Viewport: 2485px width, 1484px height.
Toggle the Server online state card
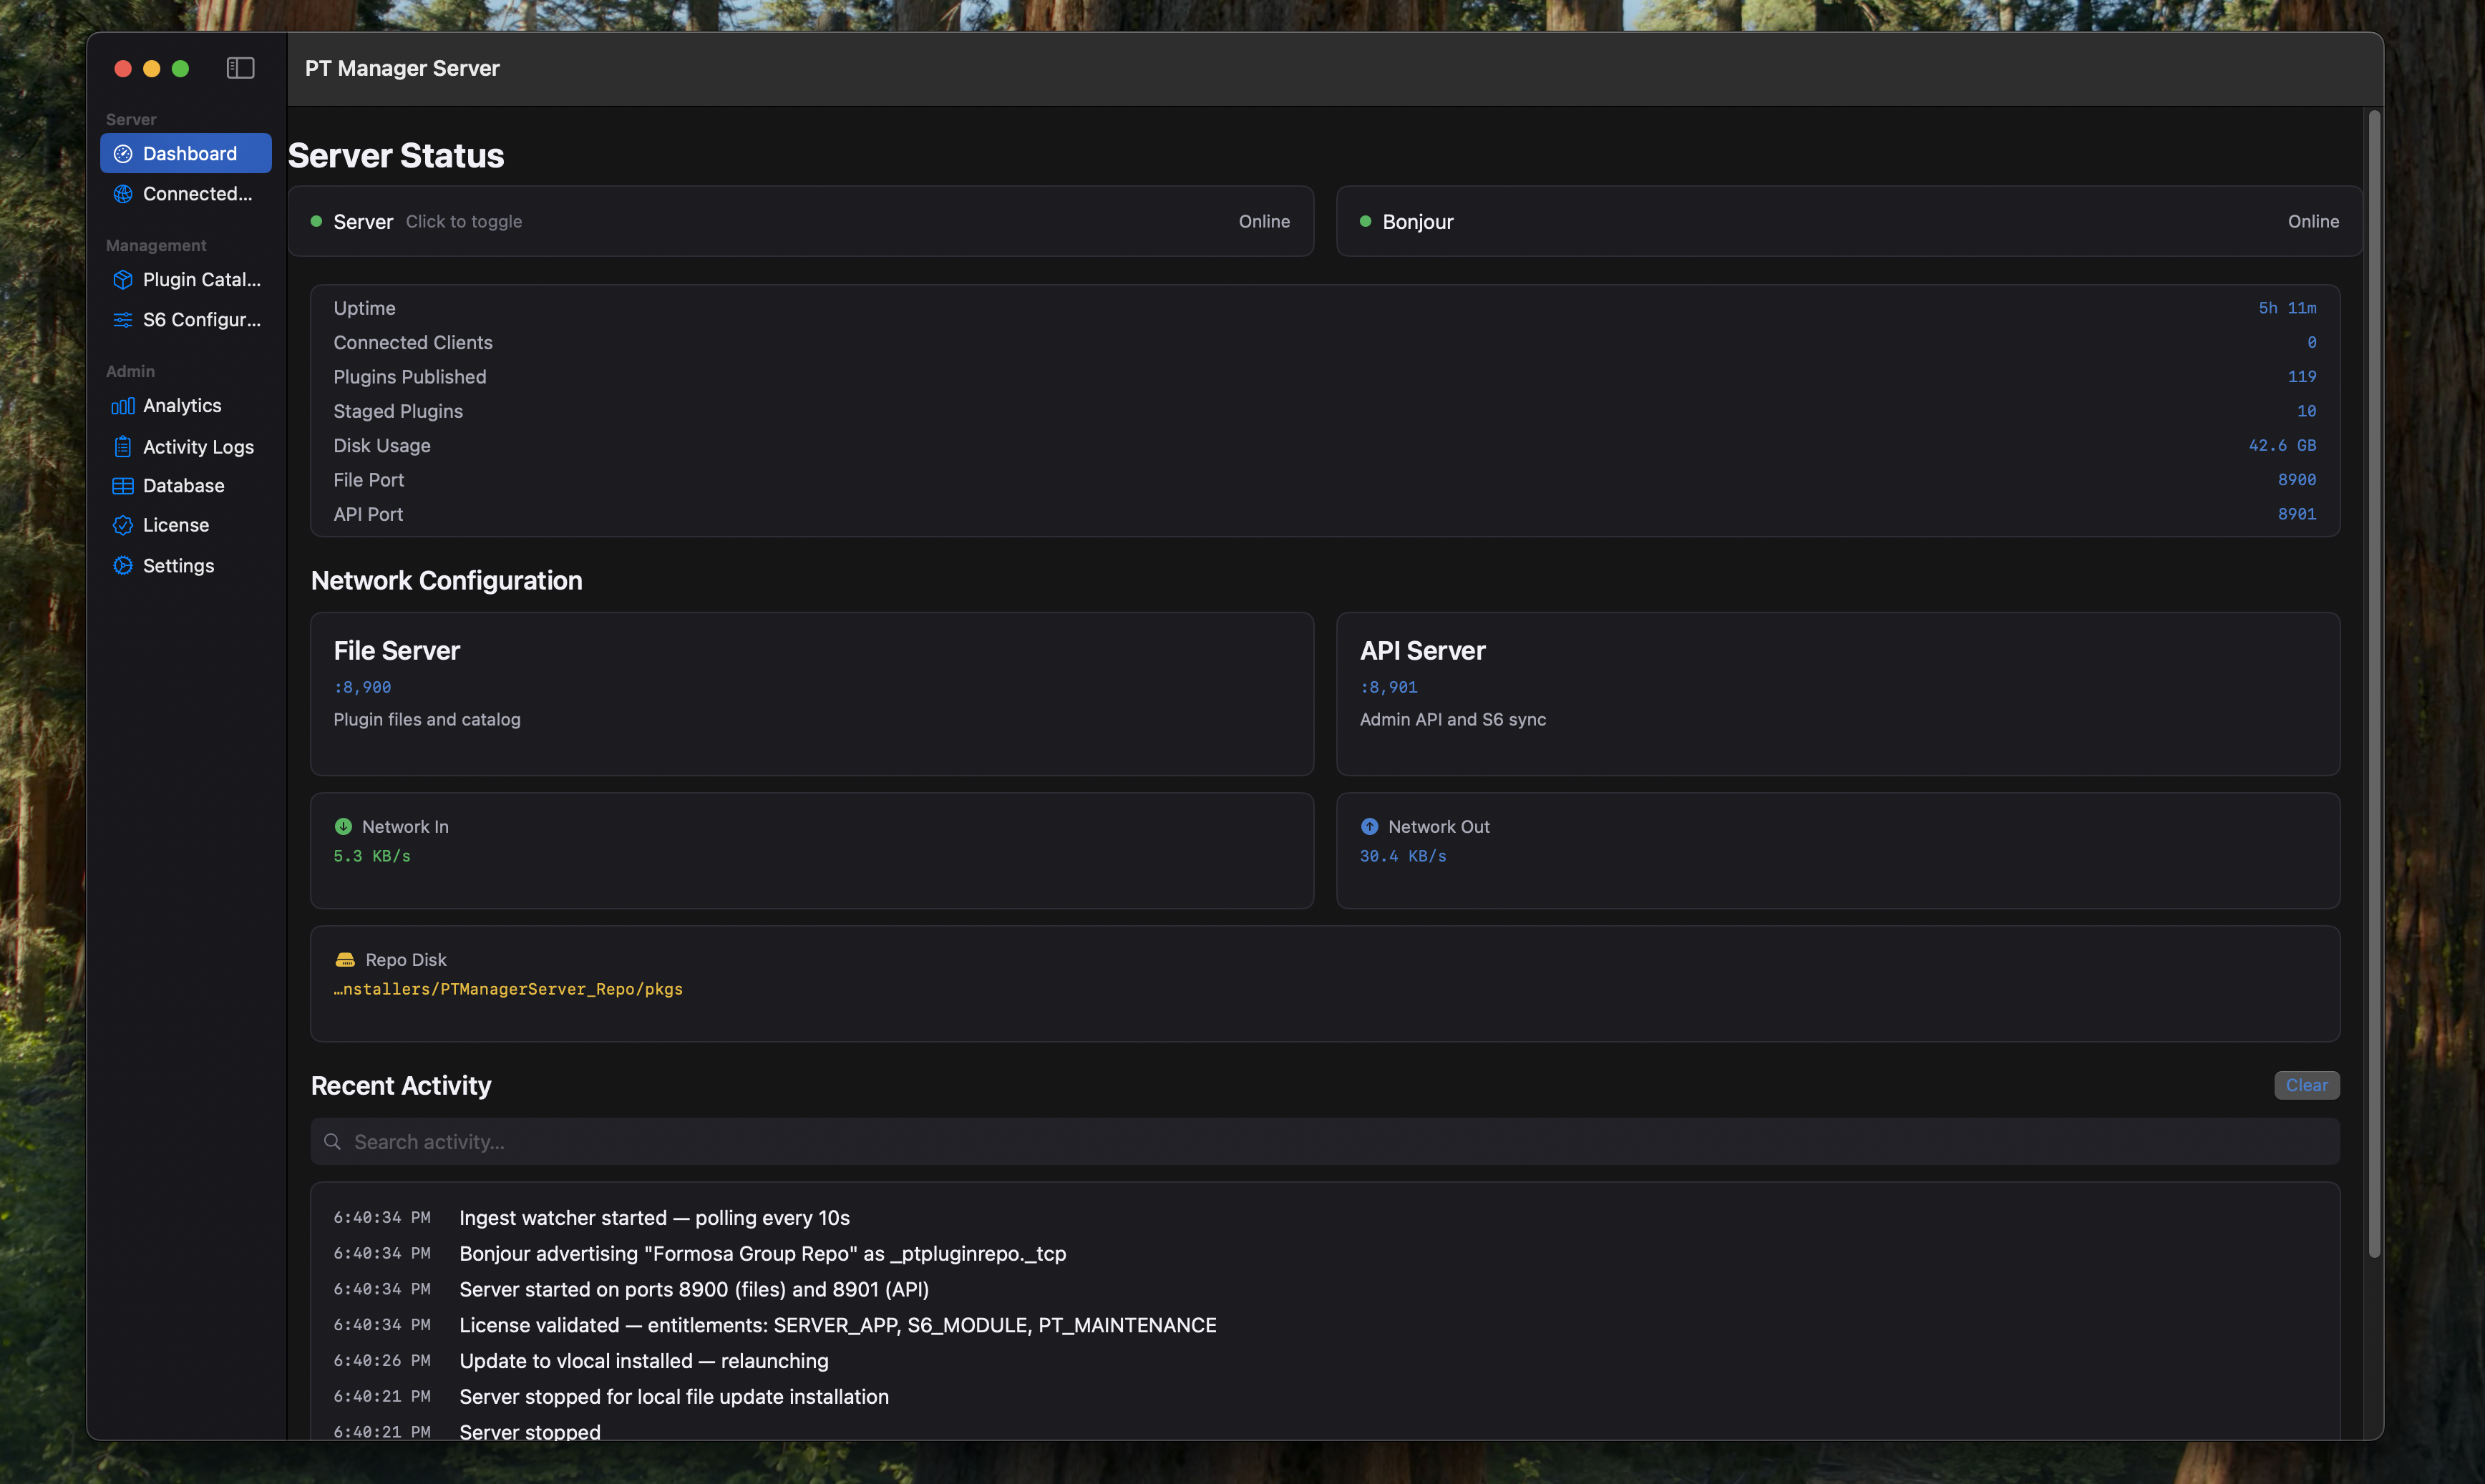(801, 221)
